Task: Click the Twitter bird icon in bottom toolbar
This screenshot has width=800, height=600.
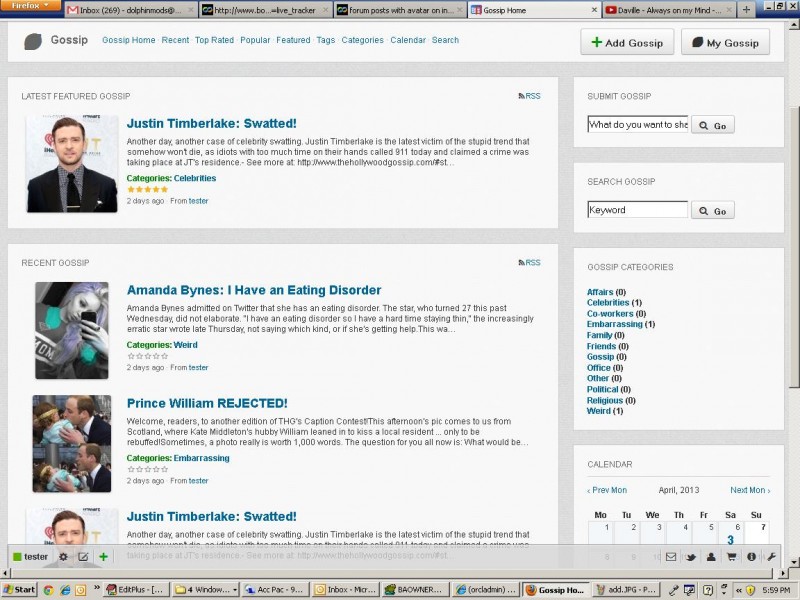Action: (691, 557)
